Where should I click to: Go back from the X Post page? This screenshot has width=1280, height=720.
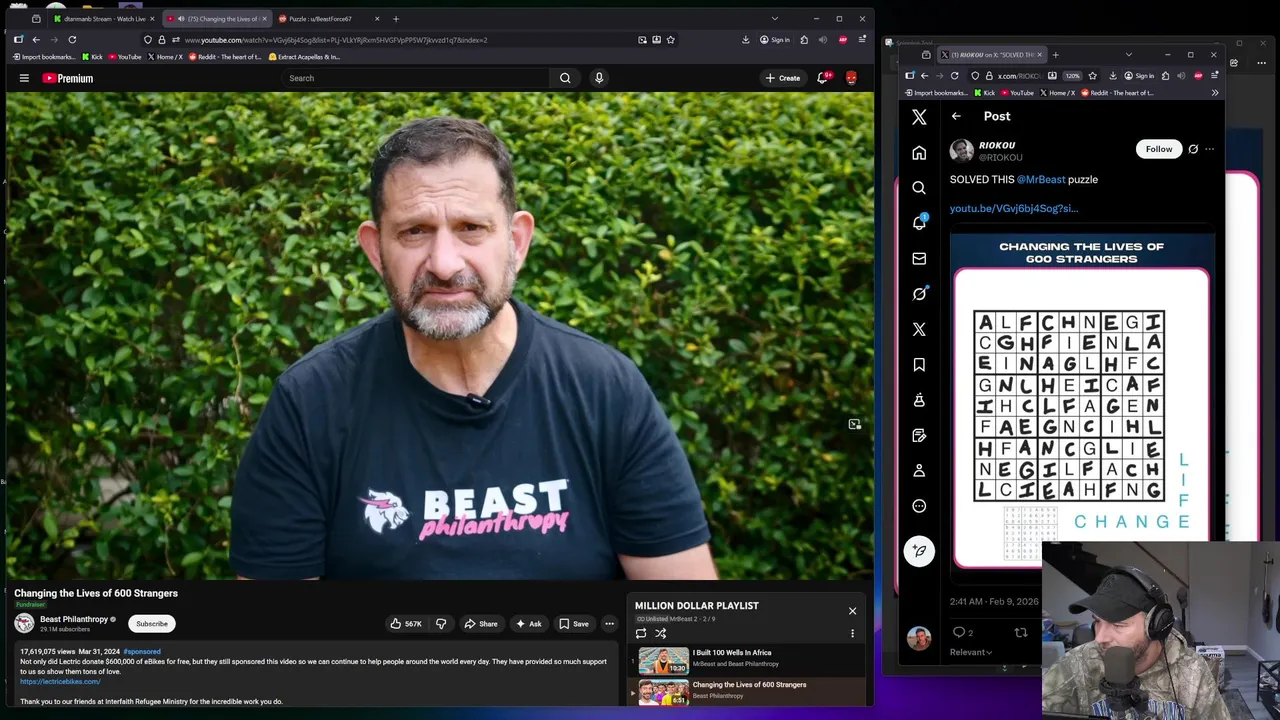(956, 116)
